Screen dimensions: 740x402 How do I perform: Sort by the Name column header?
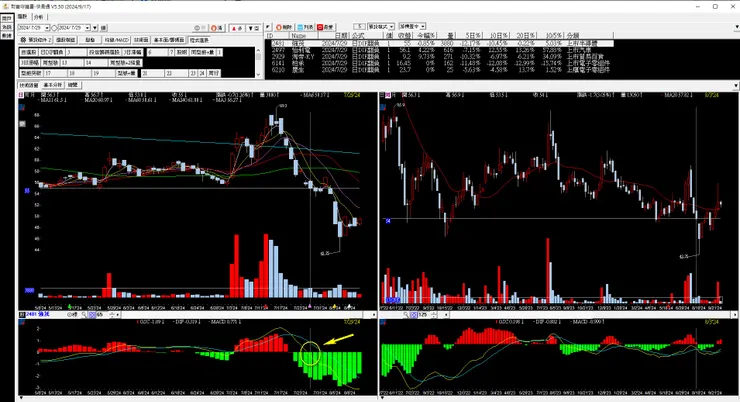pos(304,36)
